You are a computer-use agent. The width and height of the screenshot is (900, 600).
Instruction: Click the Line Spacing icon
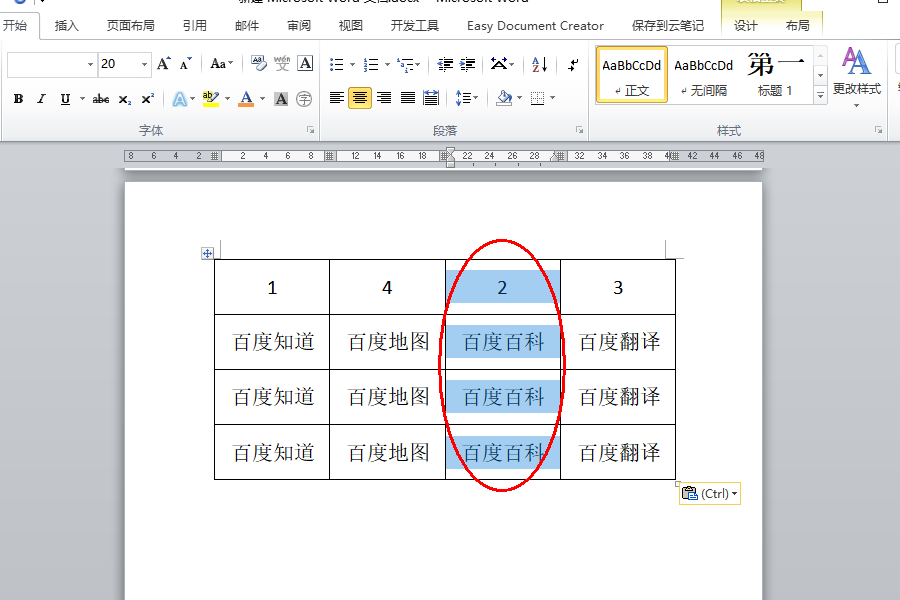pos(463,98)
